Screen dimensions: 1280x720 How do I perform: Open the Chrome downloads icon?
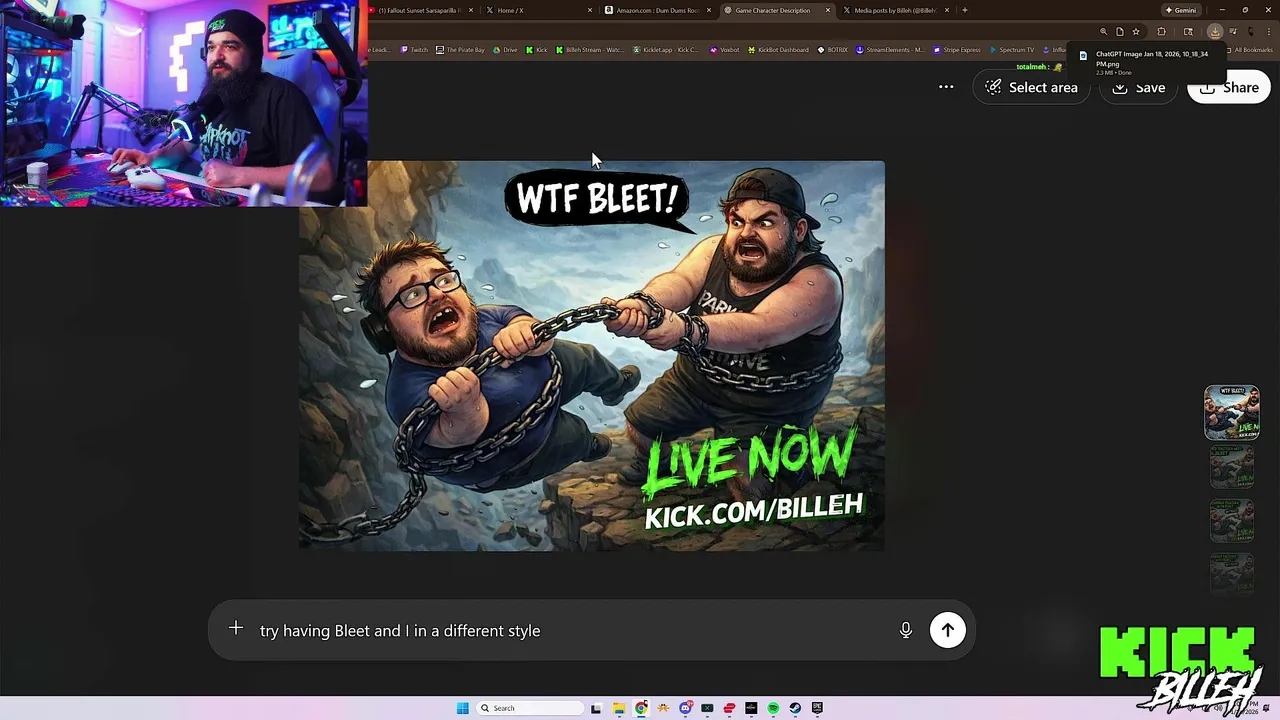click(1215, 31)
